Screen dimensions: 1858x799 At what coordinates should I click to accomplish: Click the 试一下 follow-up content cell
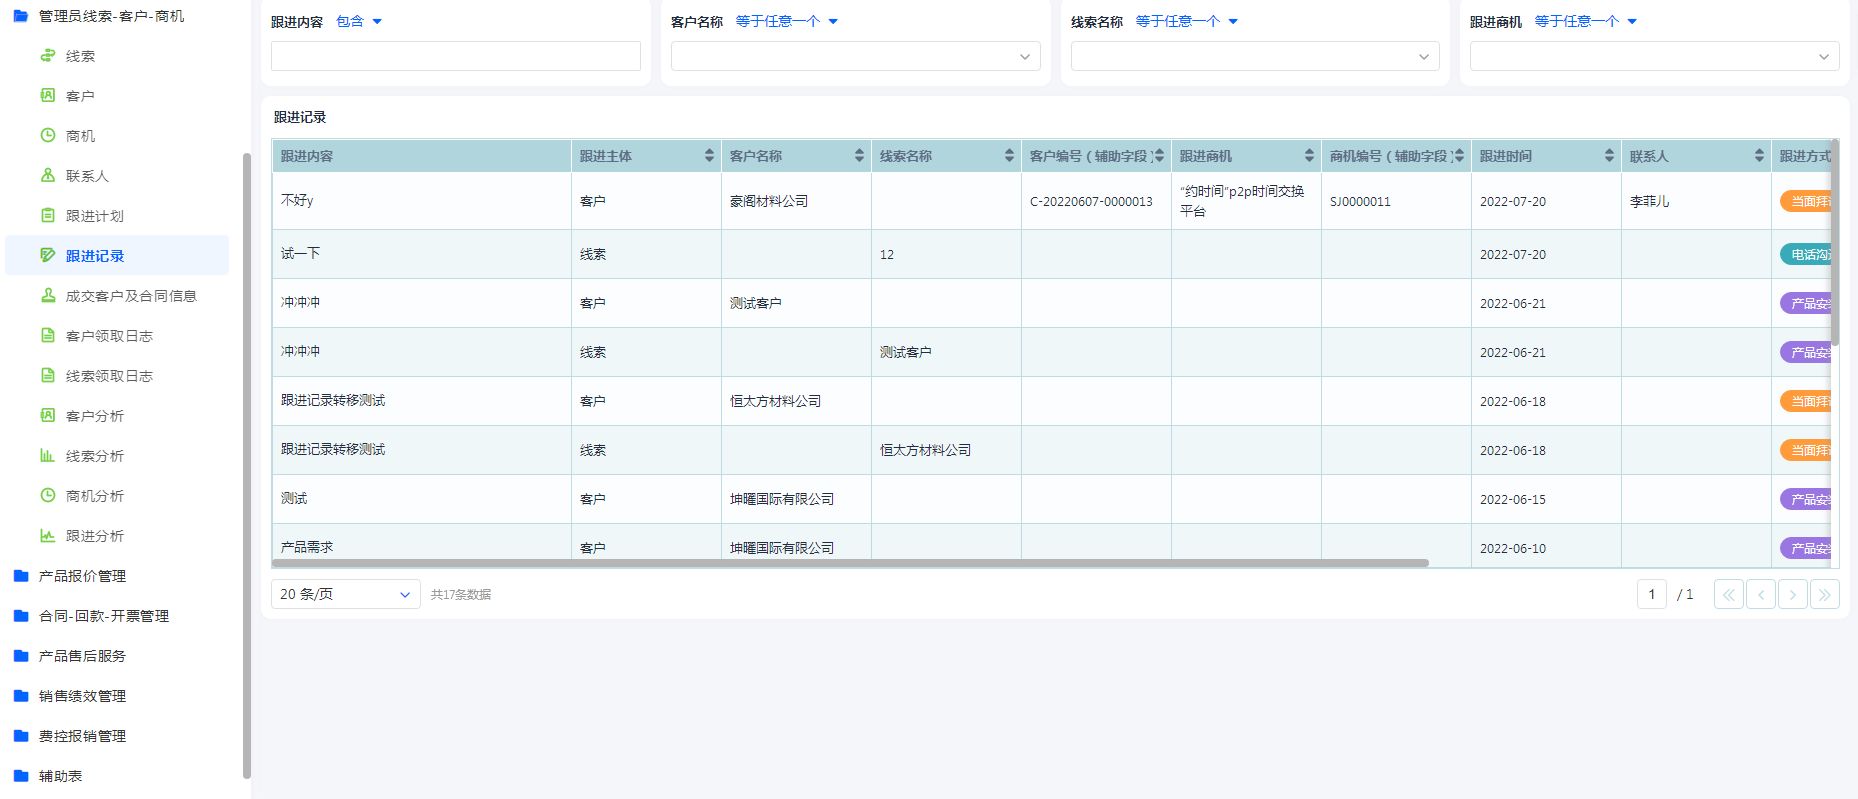422,254
